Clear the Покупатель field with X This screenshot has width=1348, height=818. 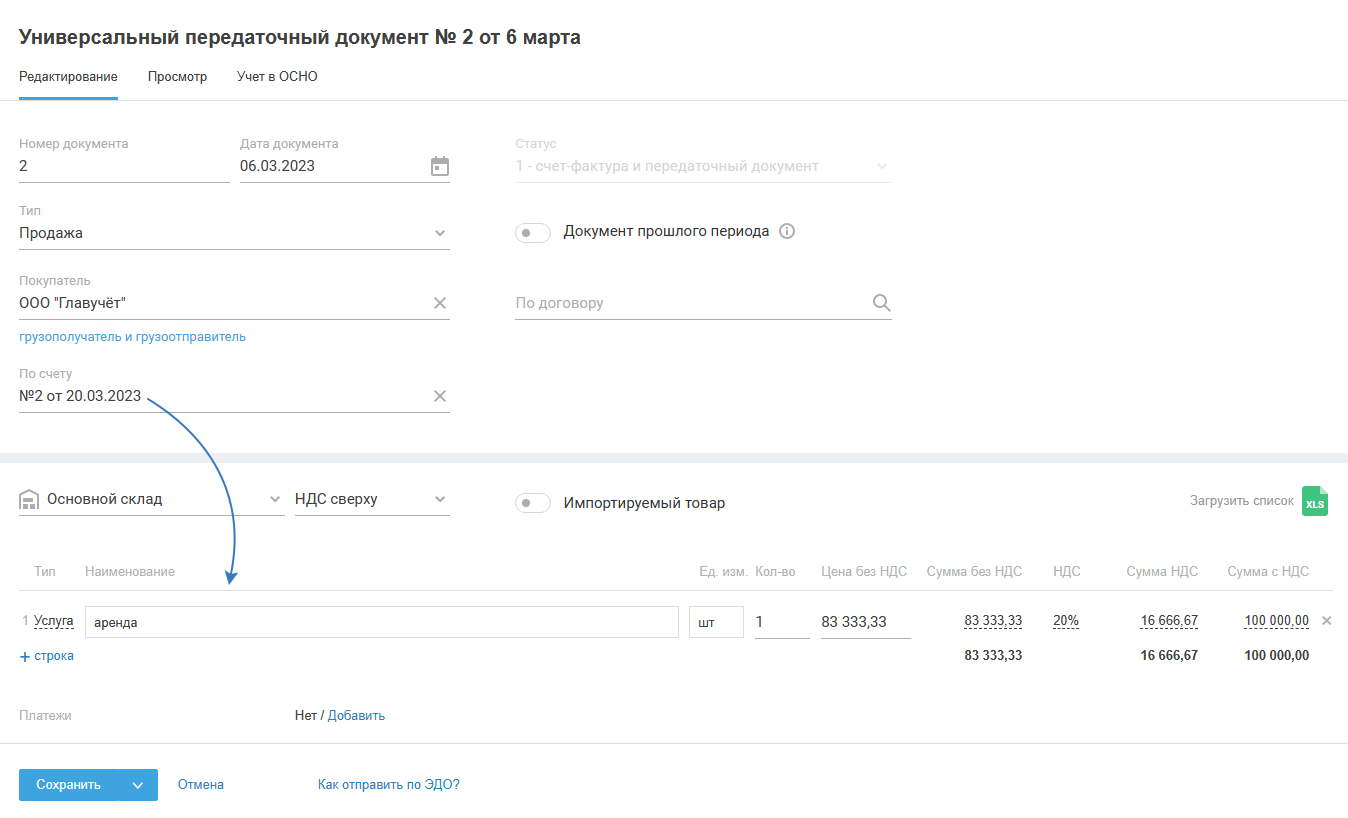pyautogui.click(x=440, y=303)
